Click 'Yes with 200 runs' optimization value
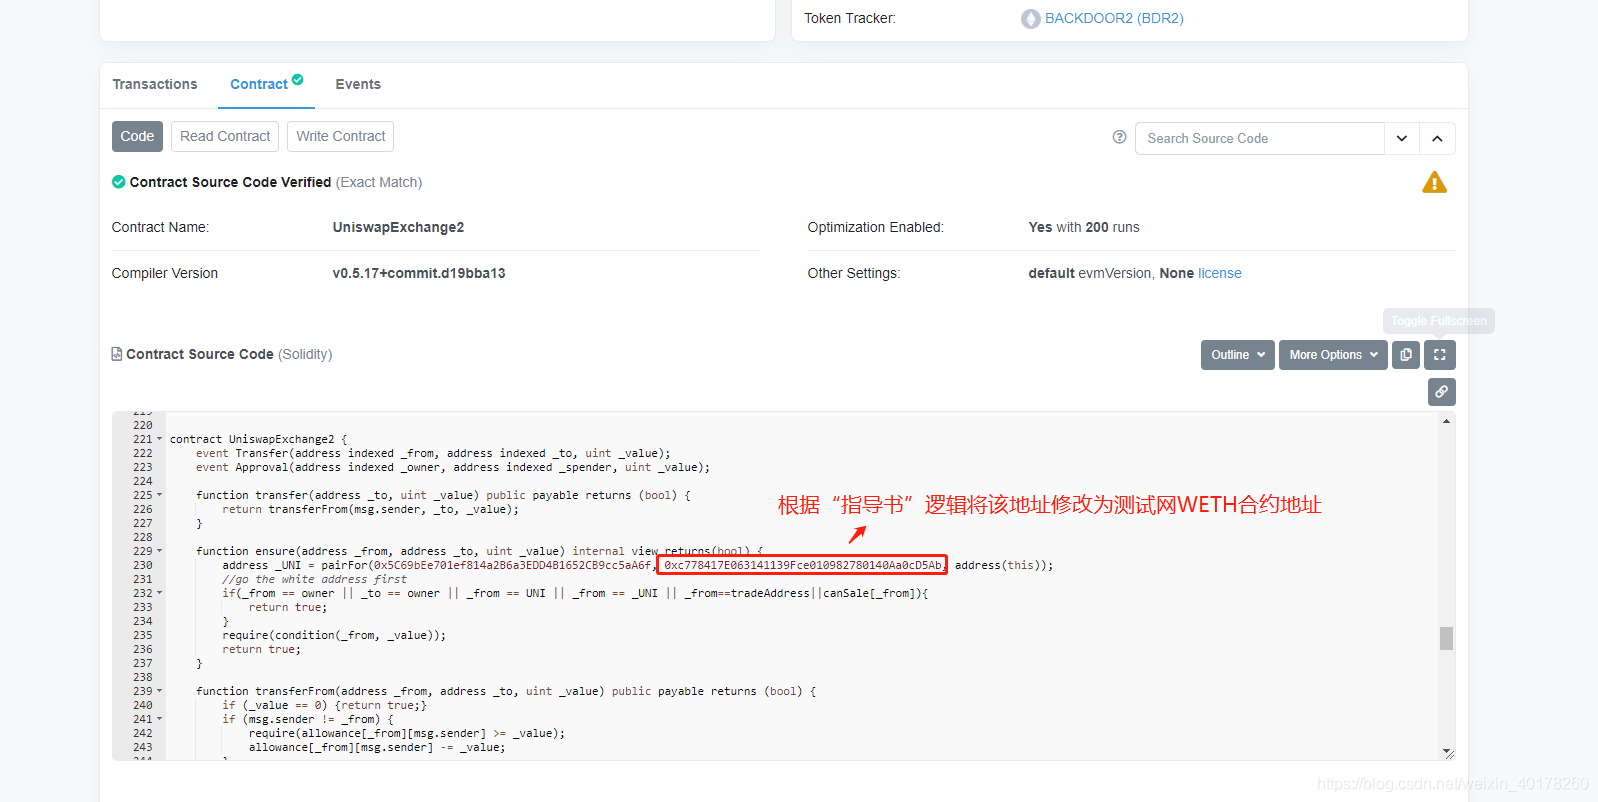Image resolution: width=1598 pixels, height=802 pixels. point(1084,227)
